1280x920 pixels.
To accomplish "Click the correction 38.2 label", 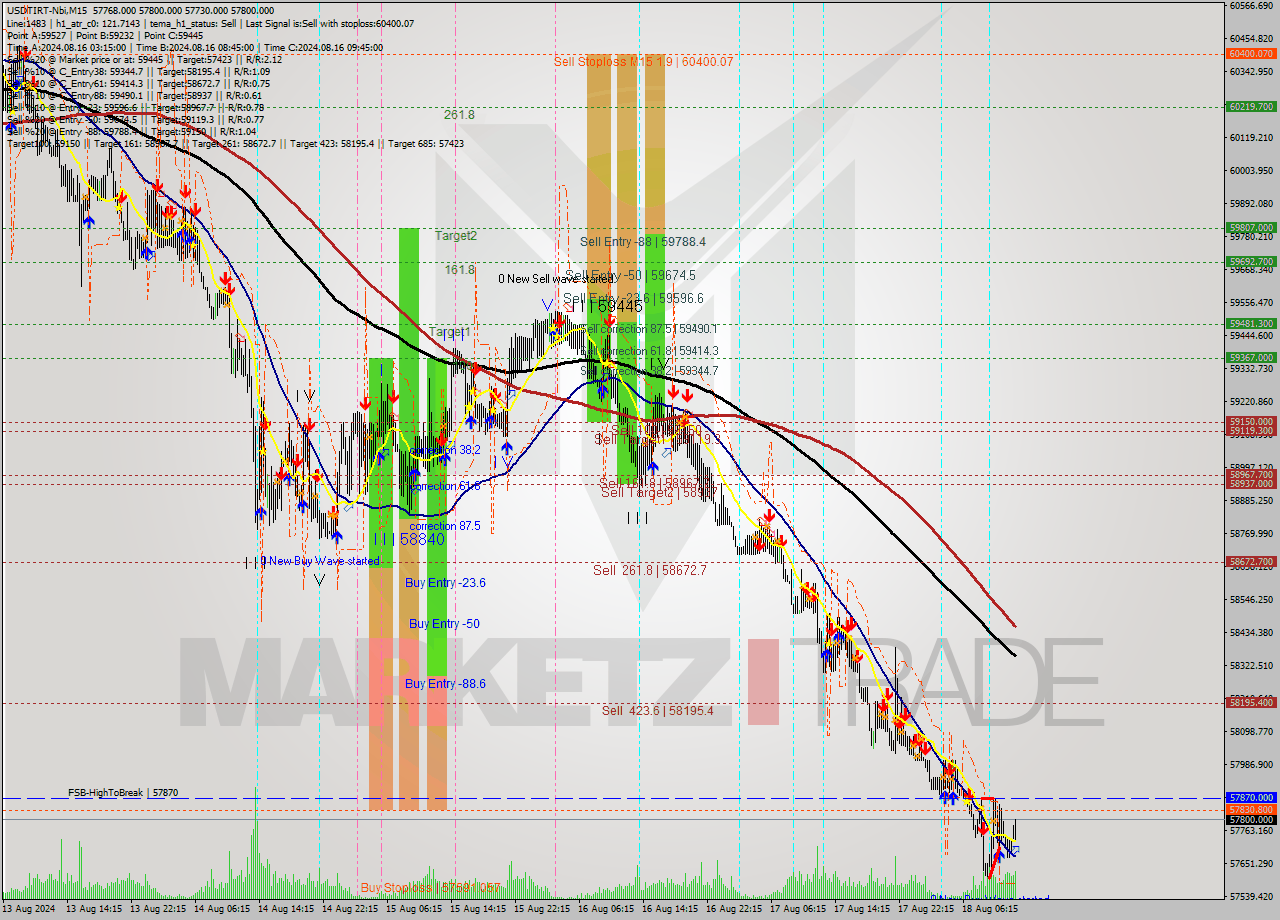I will [445, 450].
